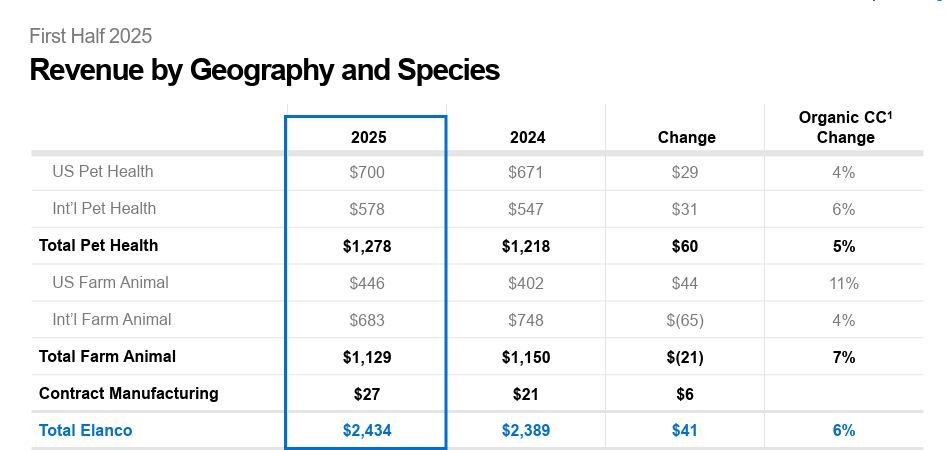The image size is (946, 450).
Task: Select the $1,278 Total Pet Health cell
Action: click(367, 246)
